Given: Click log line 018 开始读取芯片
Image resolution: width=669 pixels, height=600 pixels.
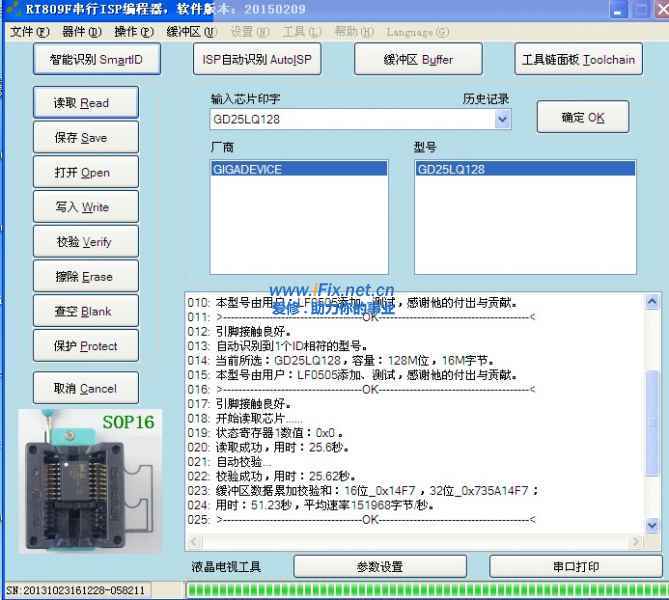Looking at the screenshot, I should [245, 418].
